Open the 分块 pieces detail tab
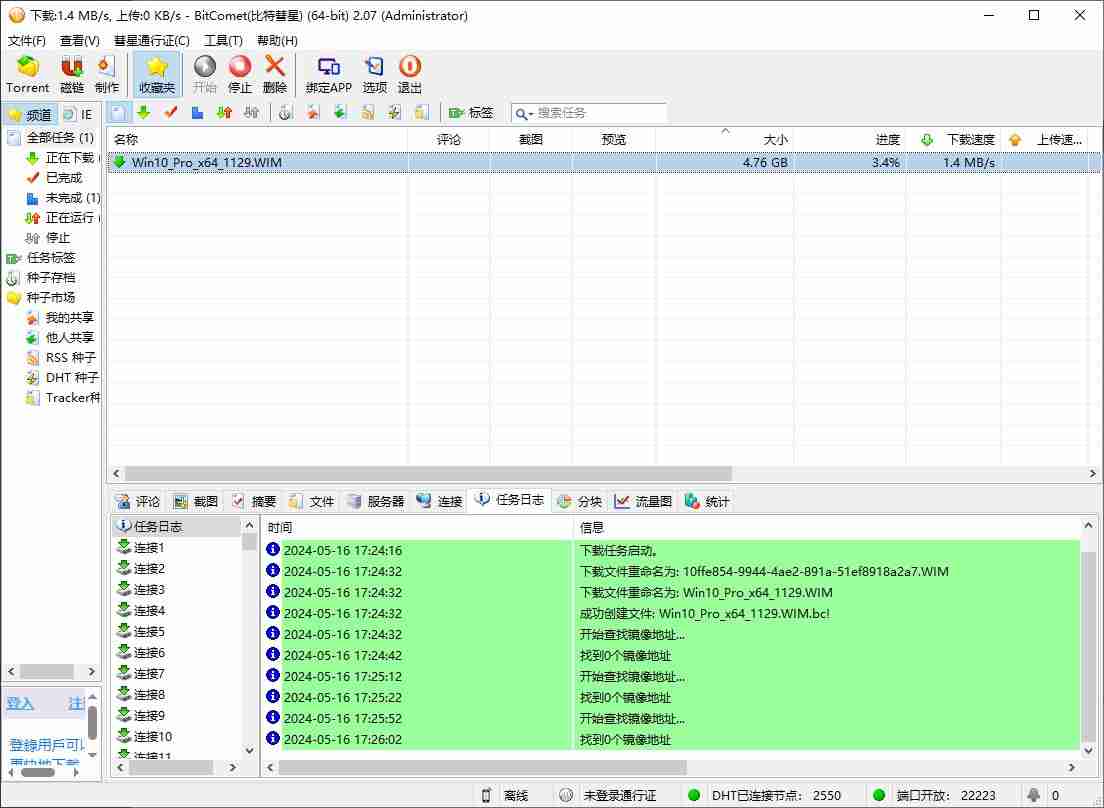The height and width of the screenshot is (808, 1104). [579, 501]
